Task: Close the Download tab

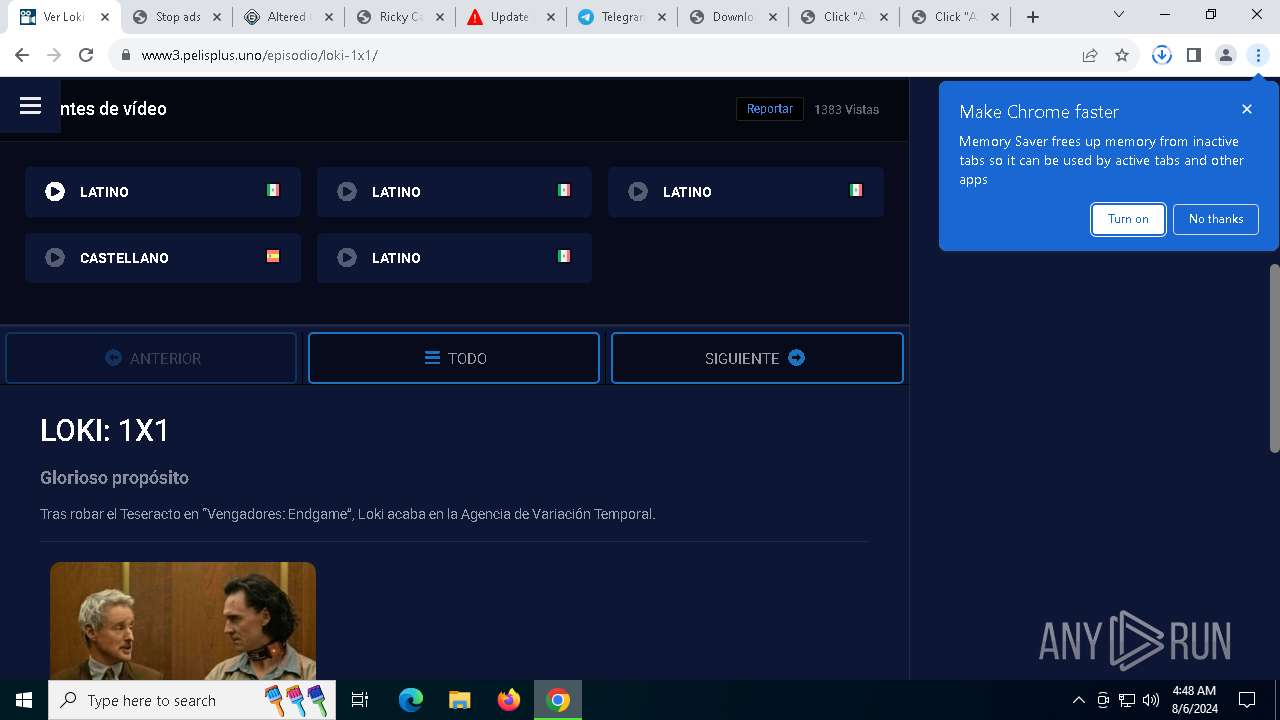Action: point(773,17)
